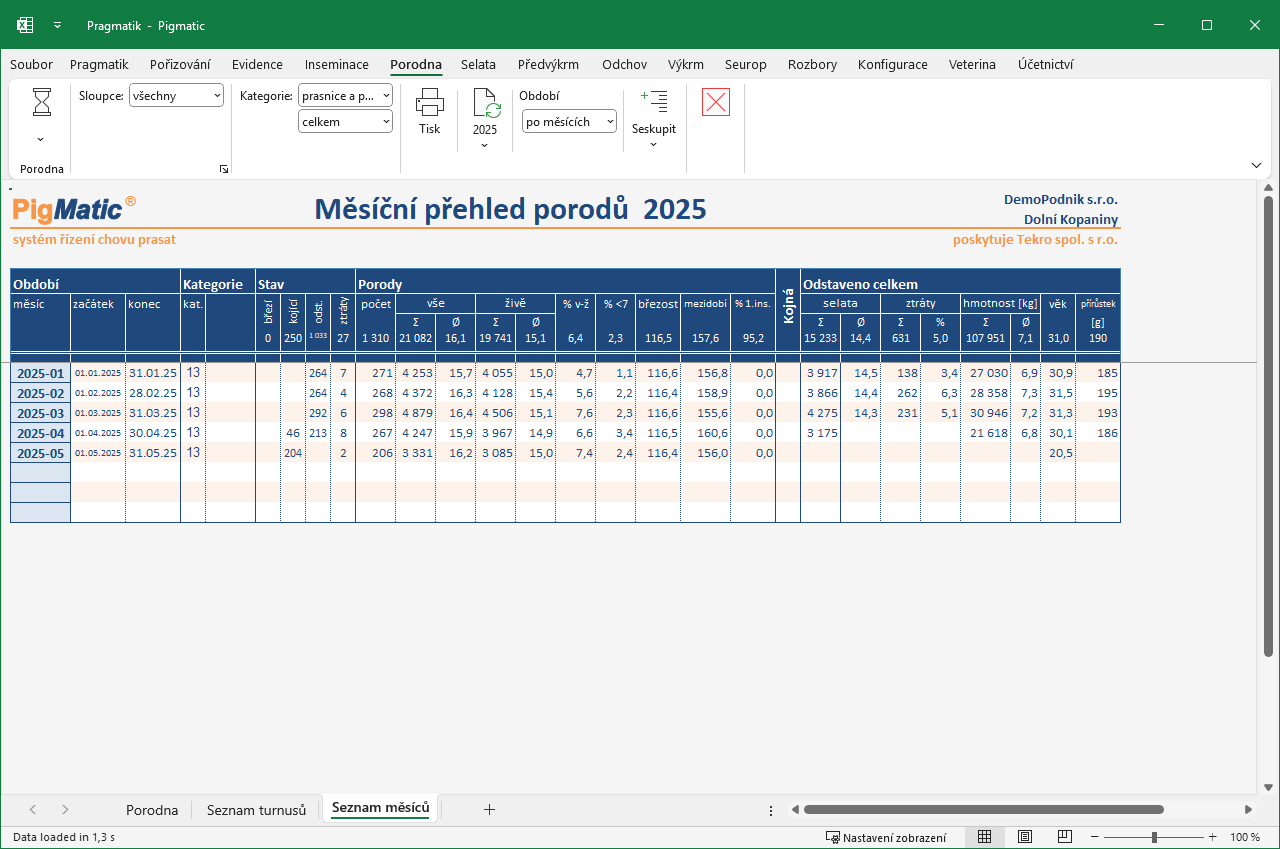This screenshot has width=1280, height=849.
Task: Select the 2025-01 month cell
Action: point(40,373)
